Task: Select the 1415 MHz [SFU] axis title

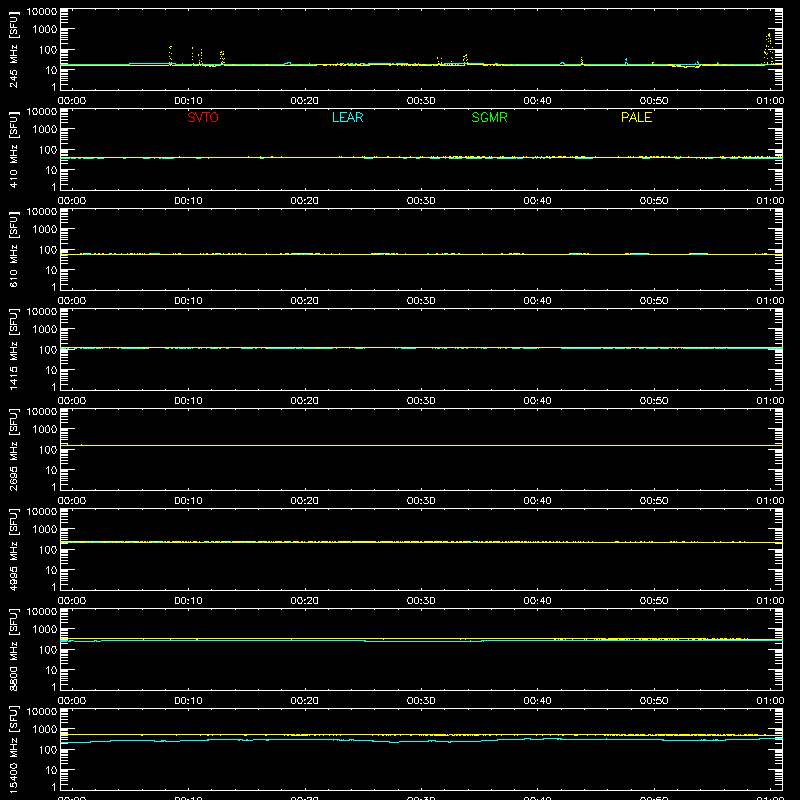Action: point(13,349)
